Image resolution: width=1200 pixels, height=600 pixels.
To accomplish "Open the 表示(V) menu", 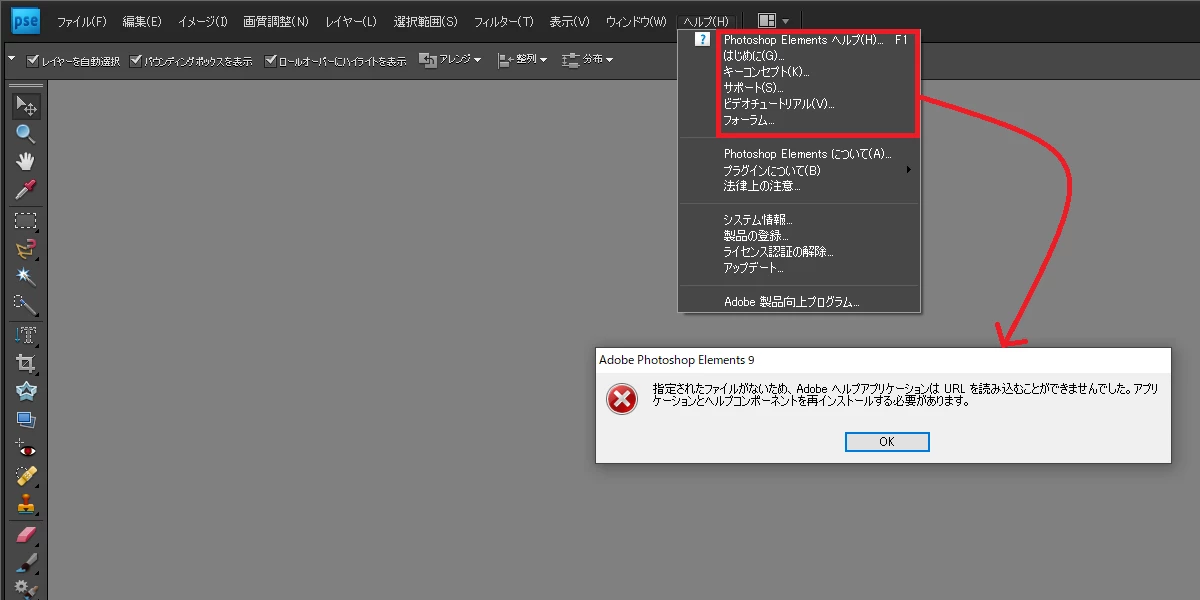I will [569, 21].
